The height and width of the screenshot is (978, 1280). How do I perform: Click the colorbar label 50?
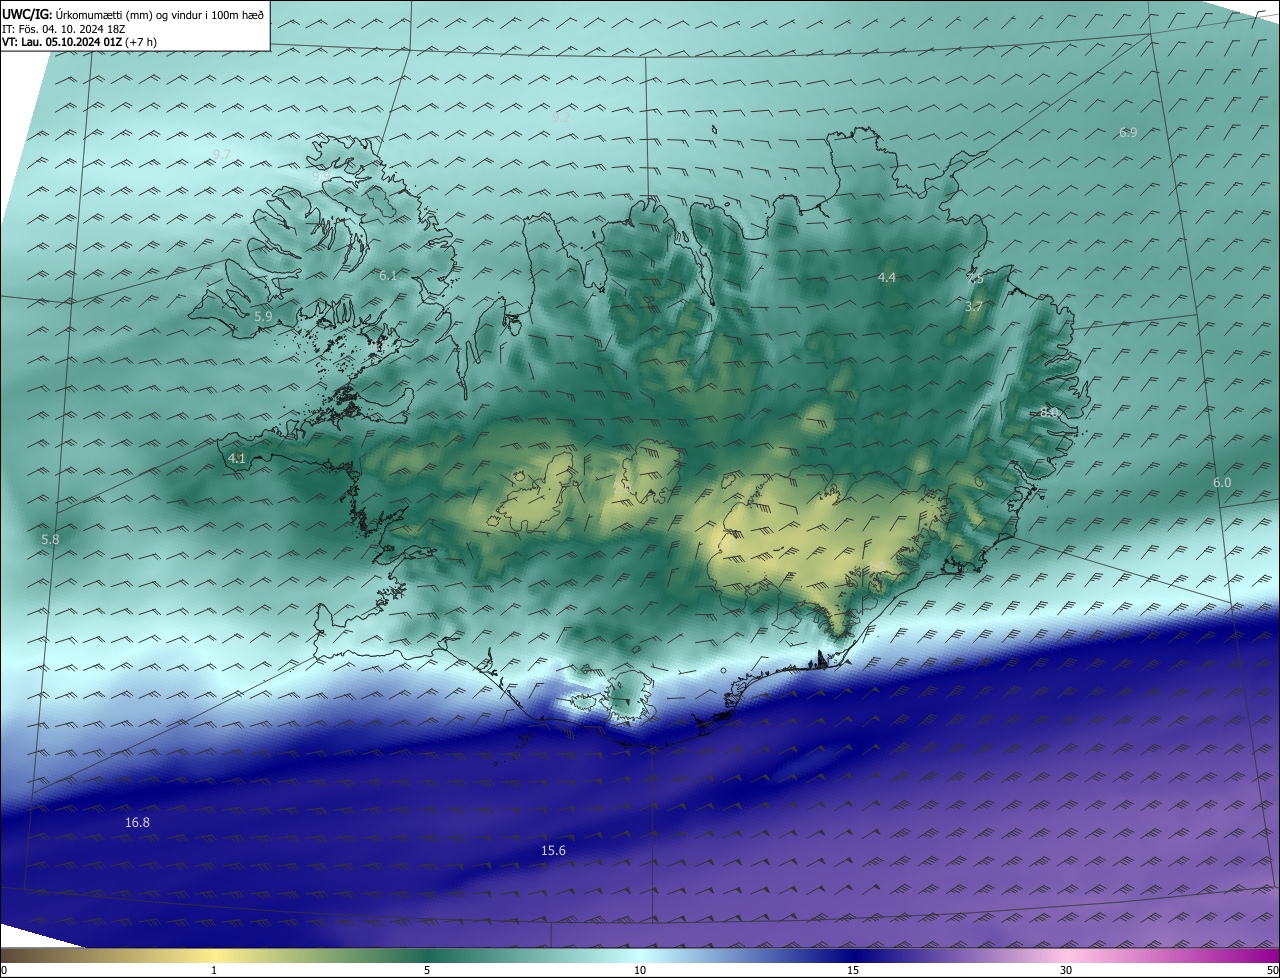pyautogui.click(x=1273, y=970)
